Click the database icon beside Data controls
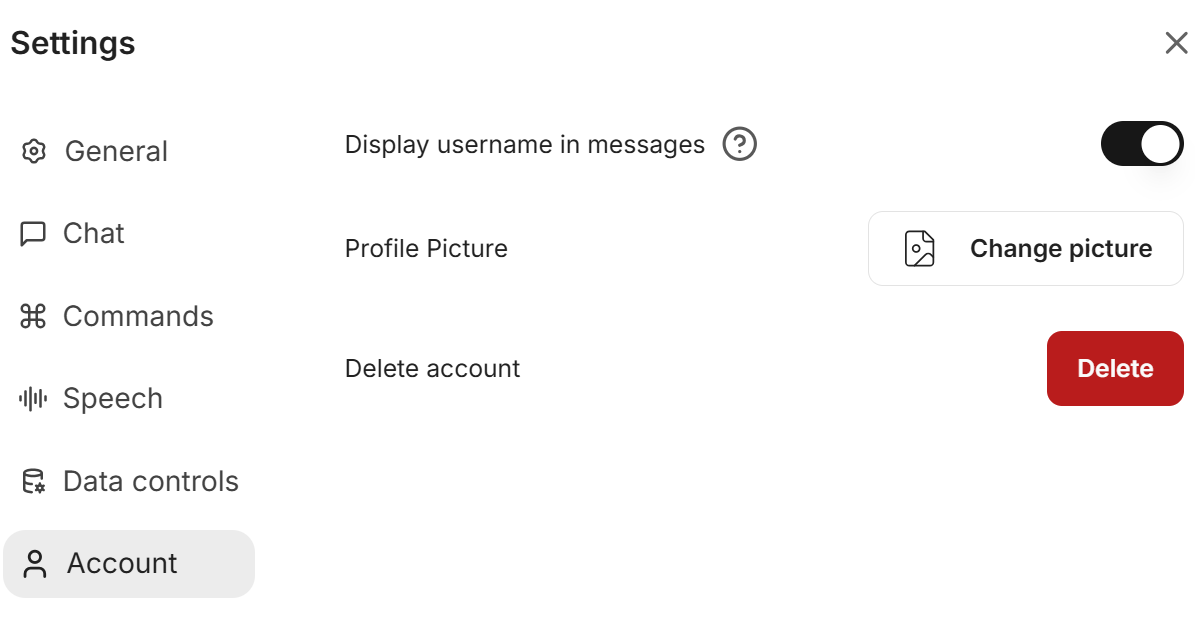 coord(34,482)
